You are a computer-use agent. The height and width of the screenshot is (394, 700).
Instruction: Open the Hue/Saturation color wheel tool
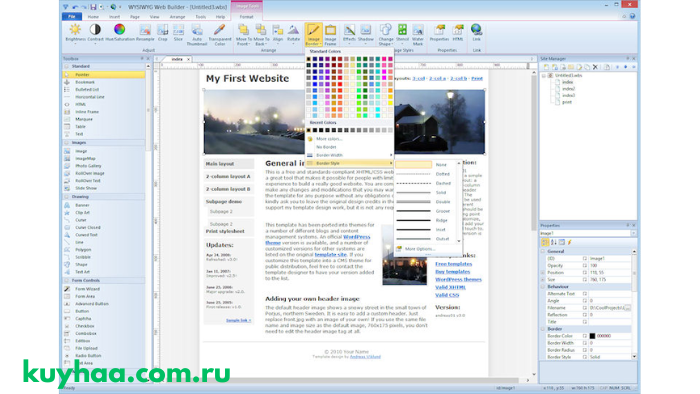120,33
